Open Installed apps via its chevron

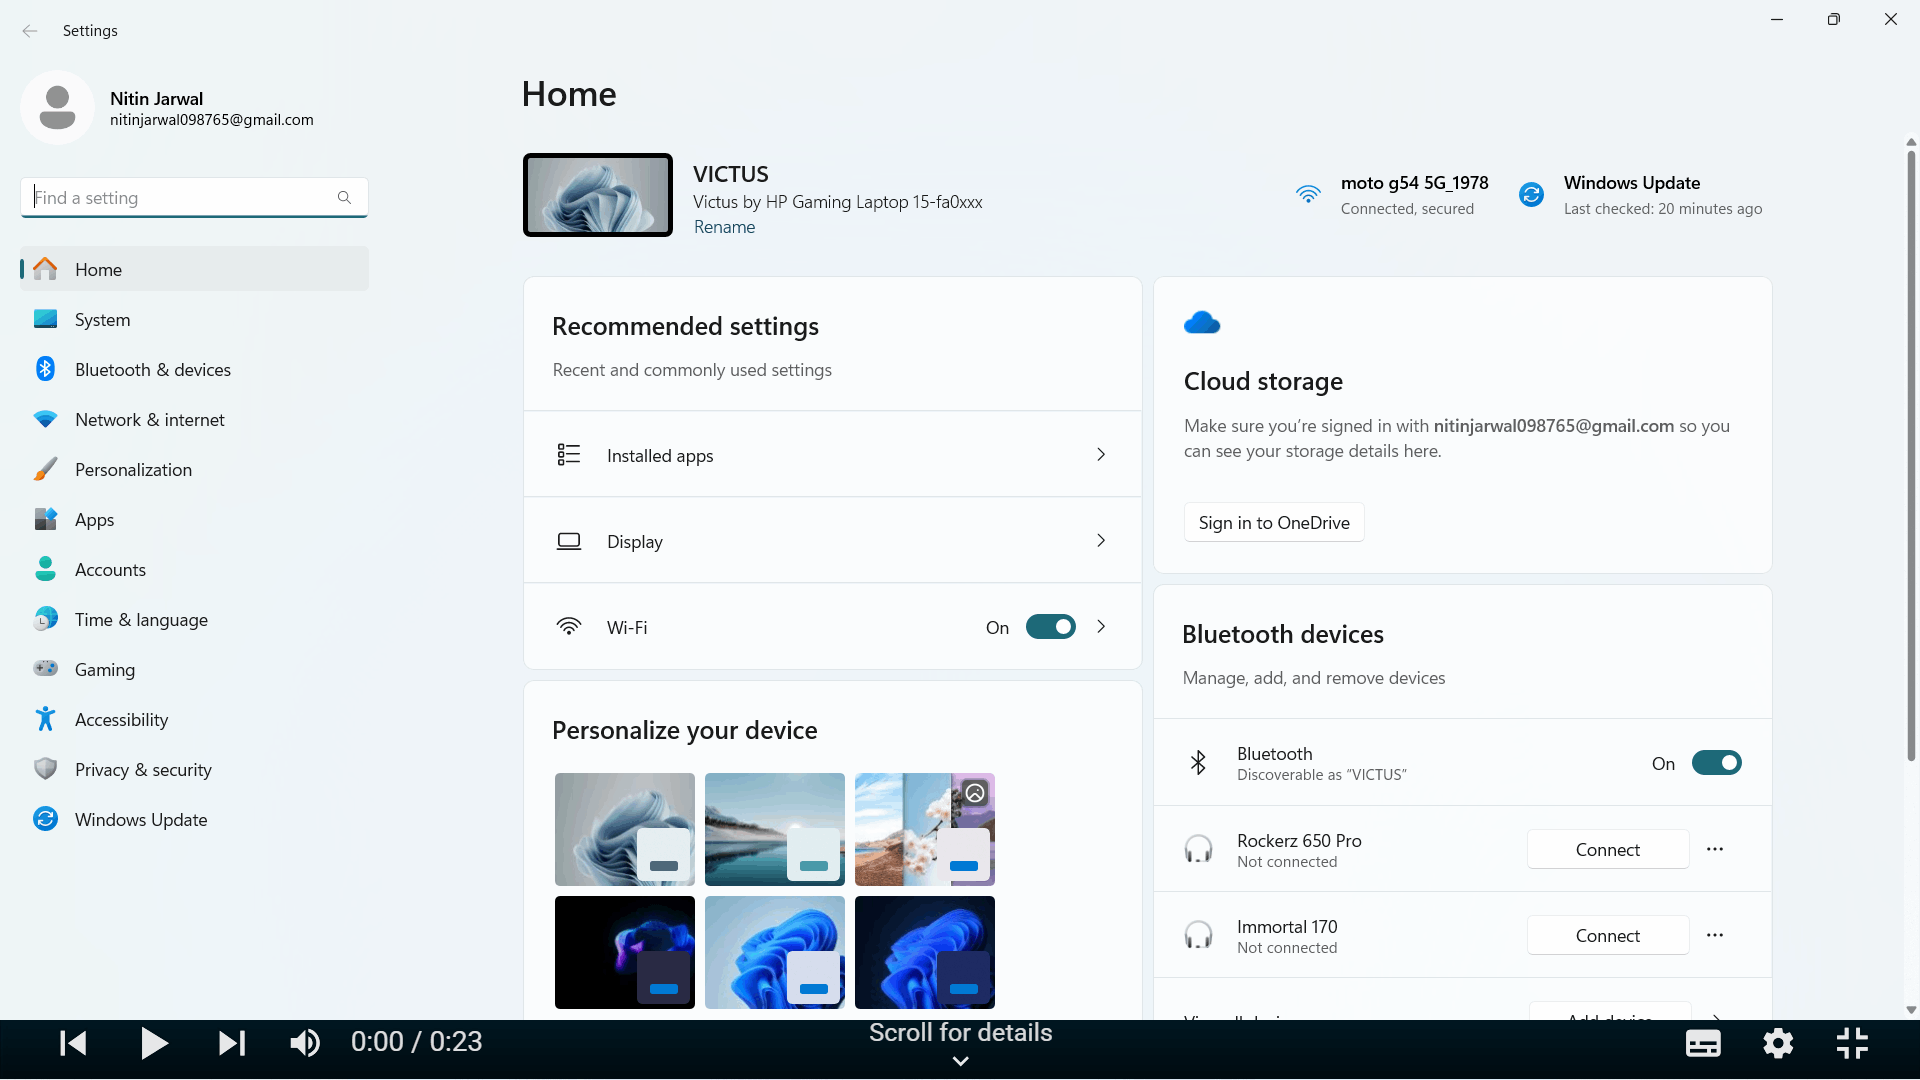[x=1101, y=455]
